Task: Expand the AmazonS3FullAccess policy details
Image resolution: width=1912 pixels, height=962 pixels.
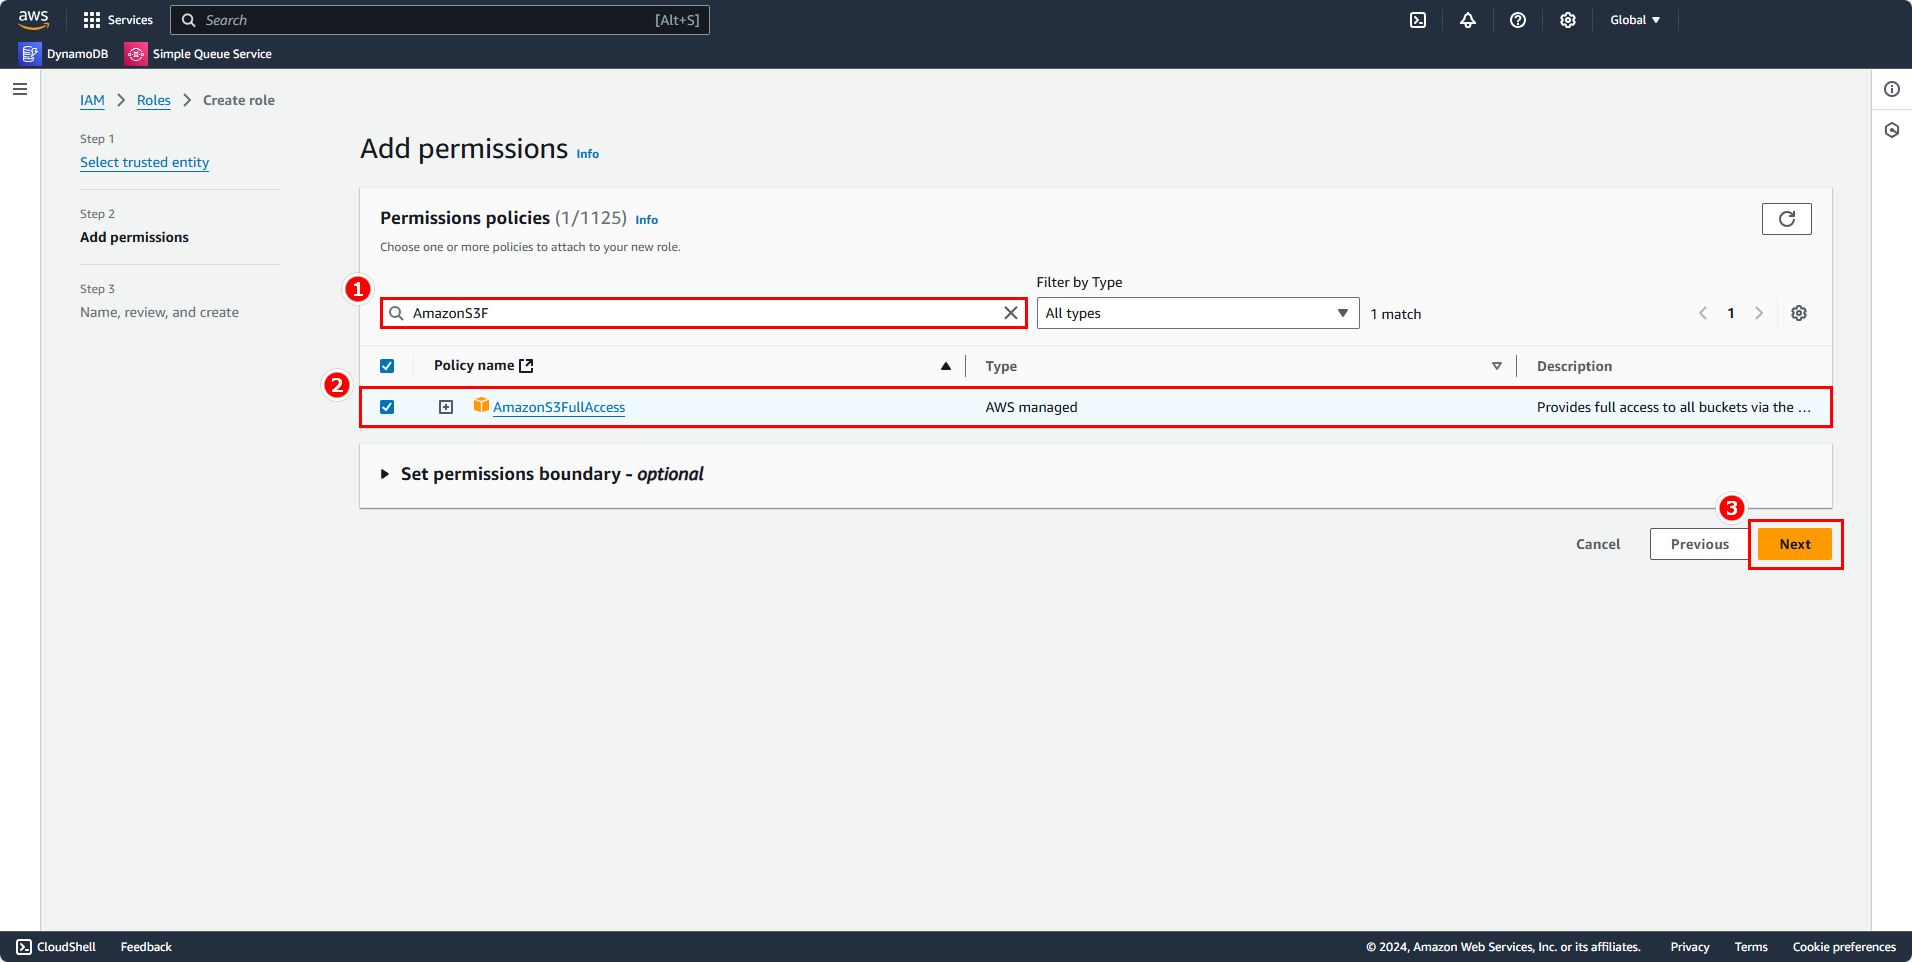Action: coord(446,407)
